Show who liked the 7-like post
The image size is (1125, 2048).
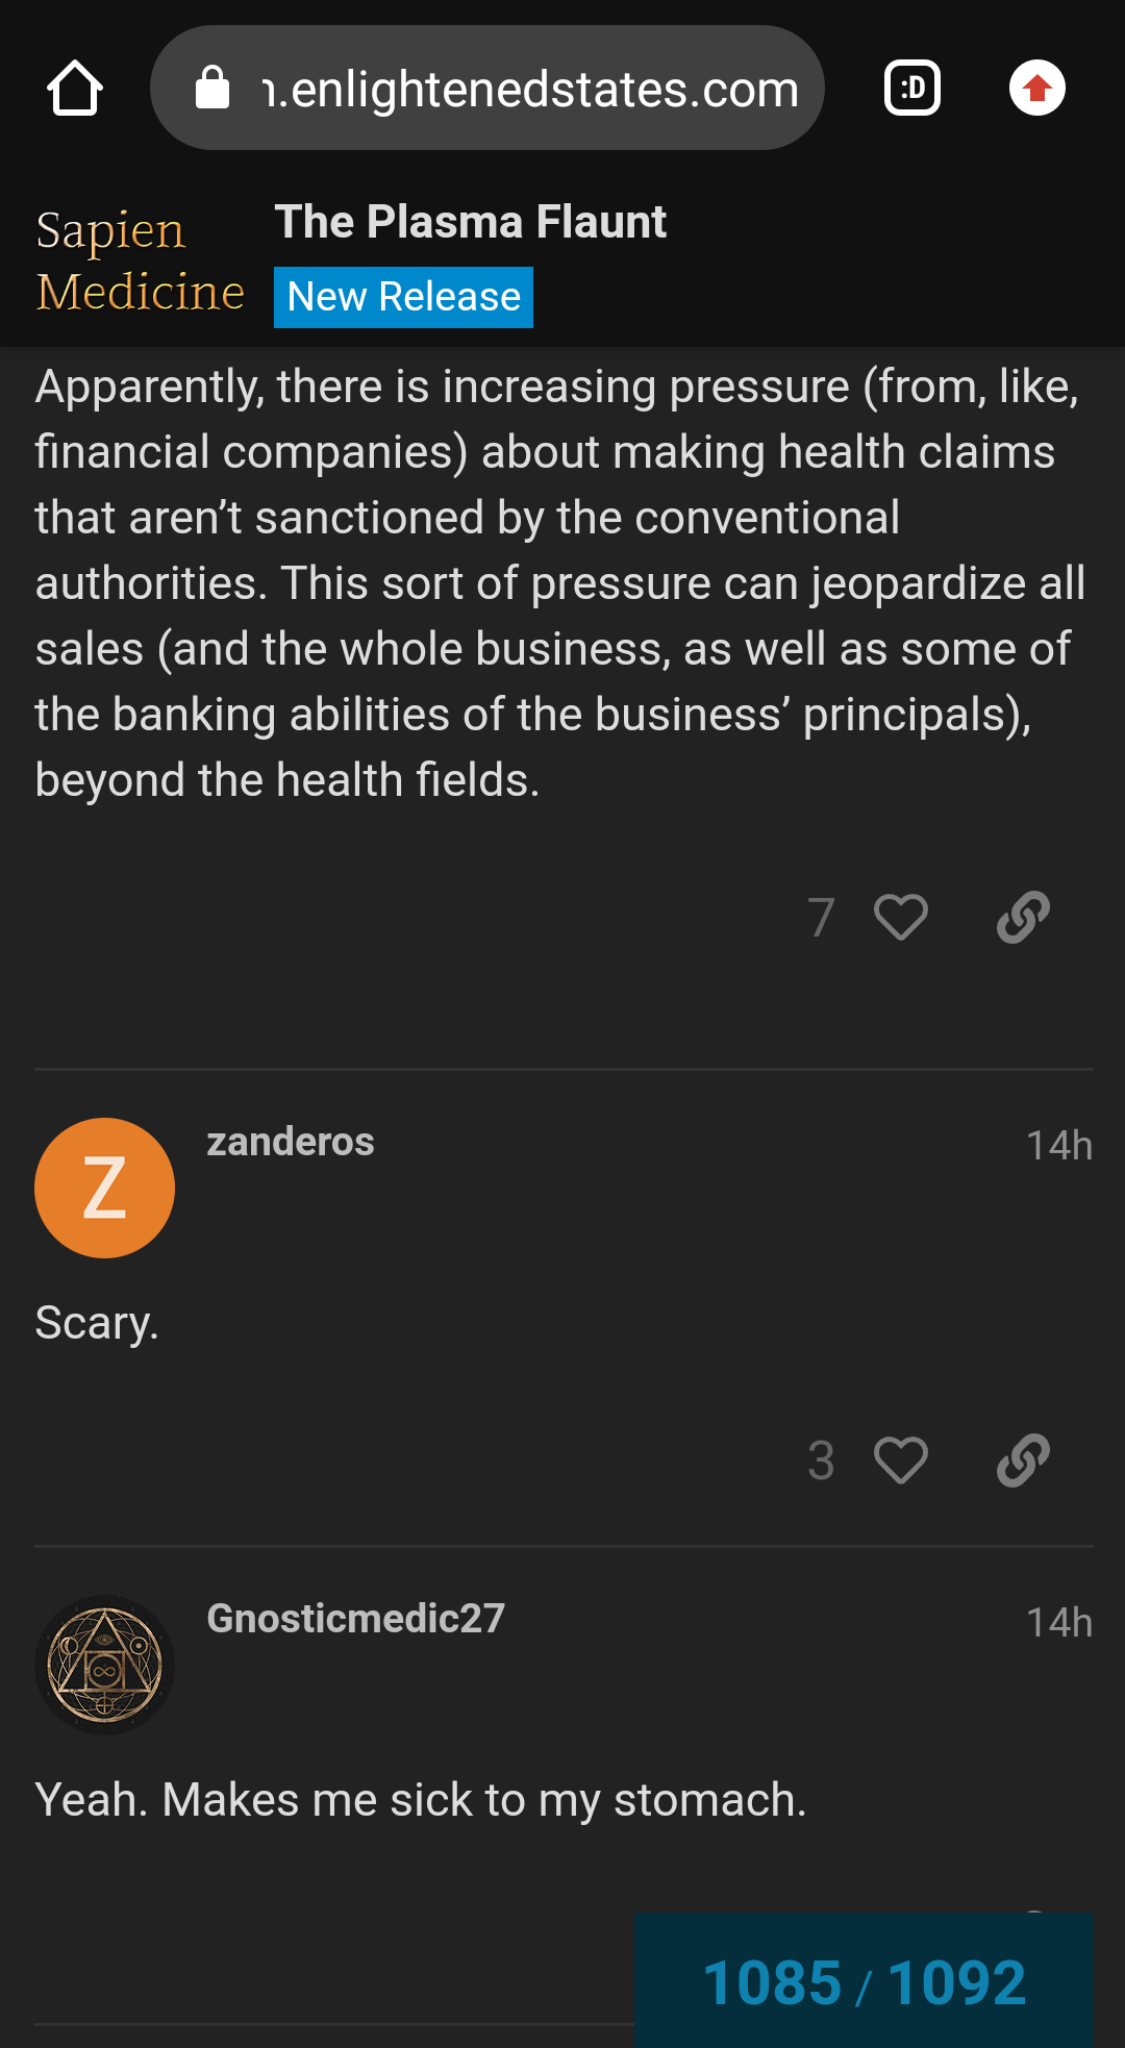pos(821,917)
